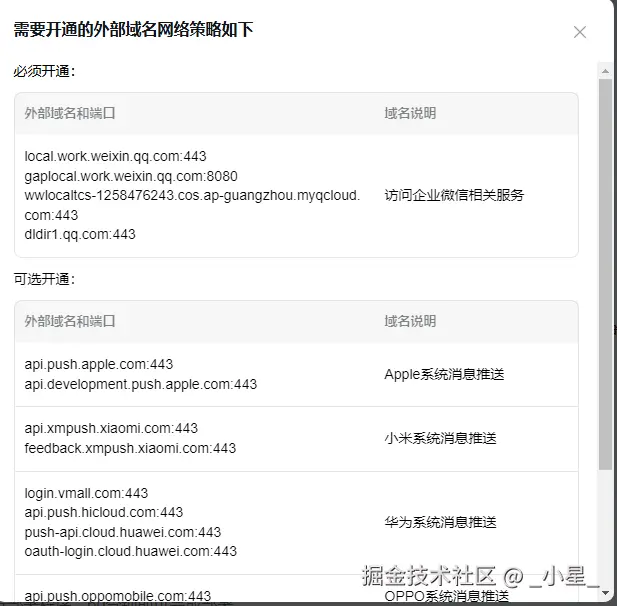Select dldir1.qq.com:443 entry
This screenshot has width=617, height=606.
[x=80, y=235]
